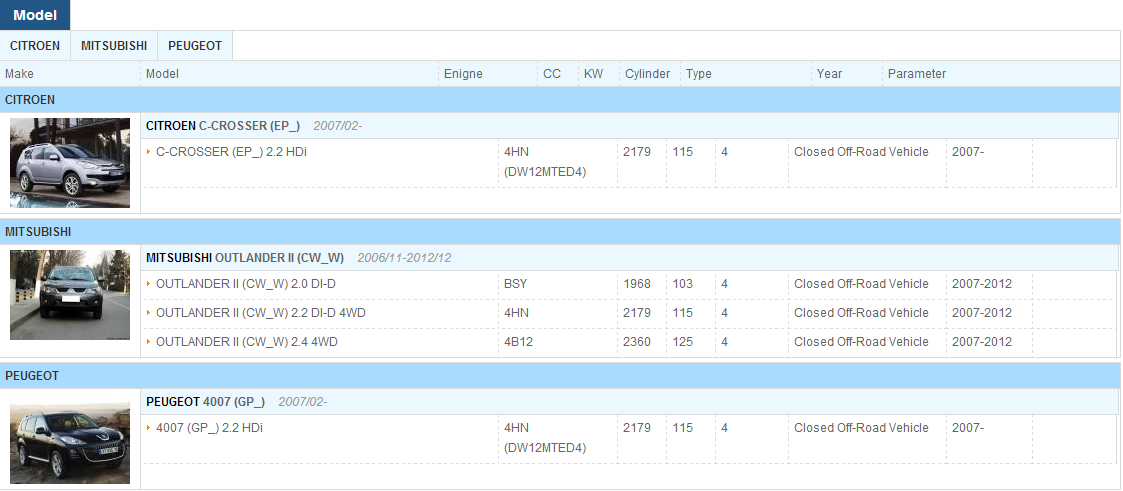1123x491 pixels.
Task: Click the Parameter column header
Action: click(917, 74)
